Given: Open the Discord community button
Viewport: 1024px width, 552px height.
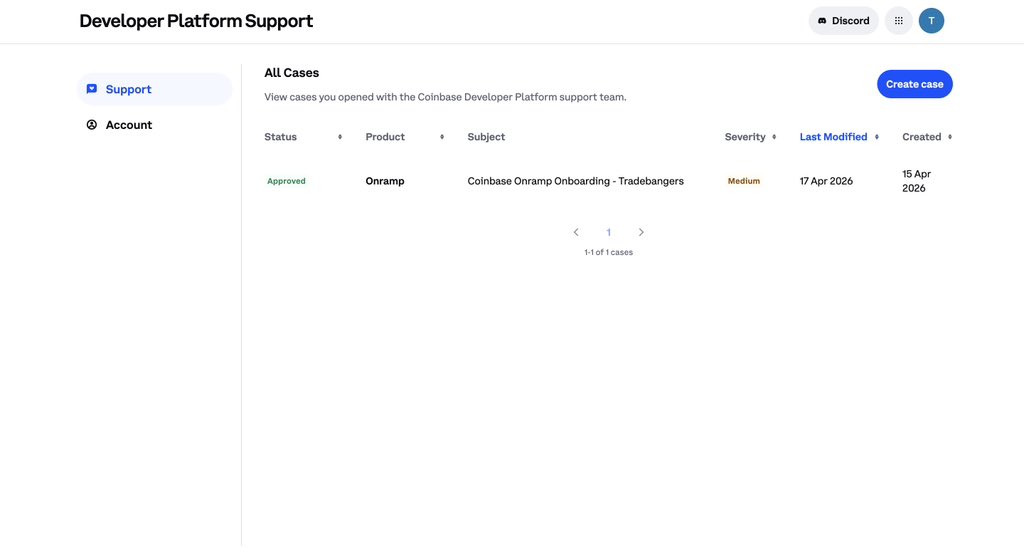Looking at the screenshot, I should (843, 21).
